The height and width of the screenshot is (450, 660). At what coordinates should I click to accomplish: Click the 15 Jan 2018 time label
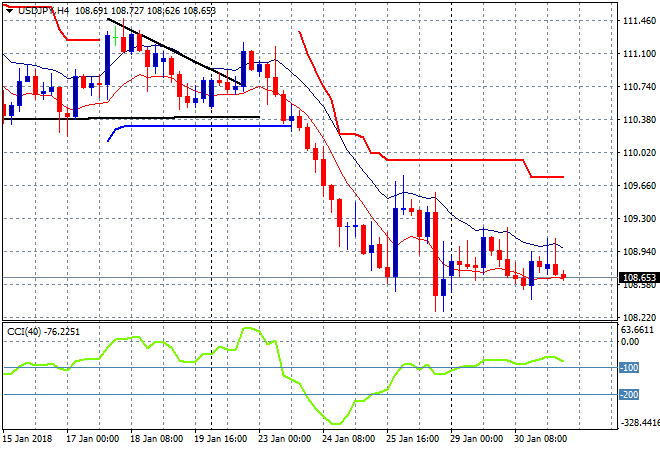click(x=27, y=439)
